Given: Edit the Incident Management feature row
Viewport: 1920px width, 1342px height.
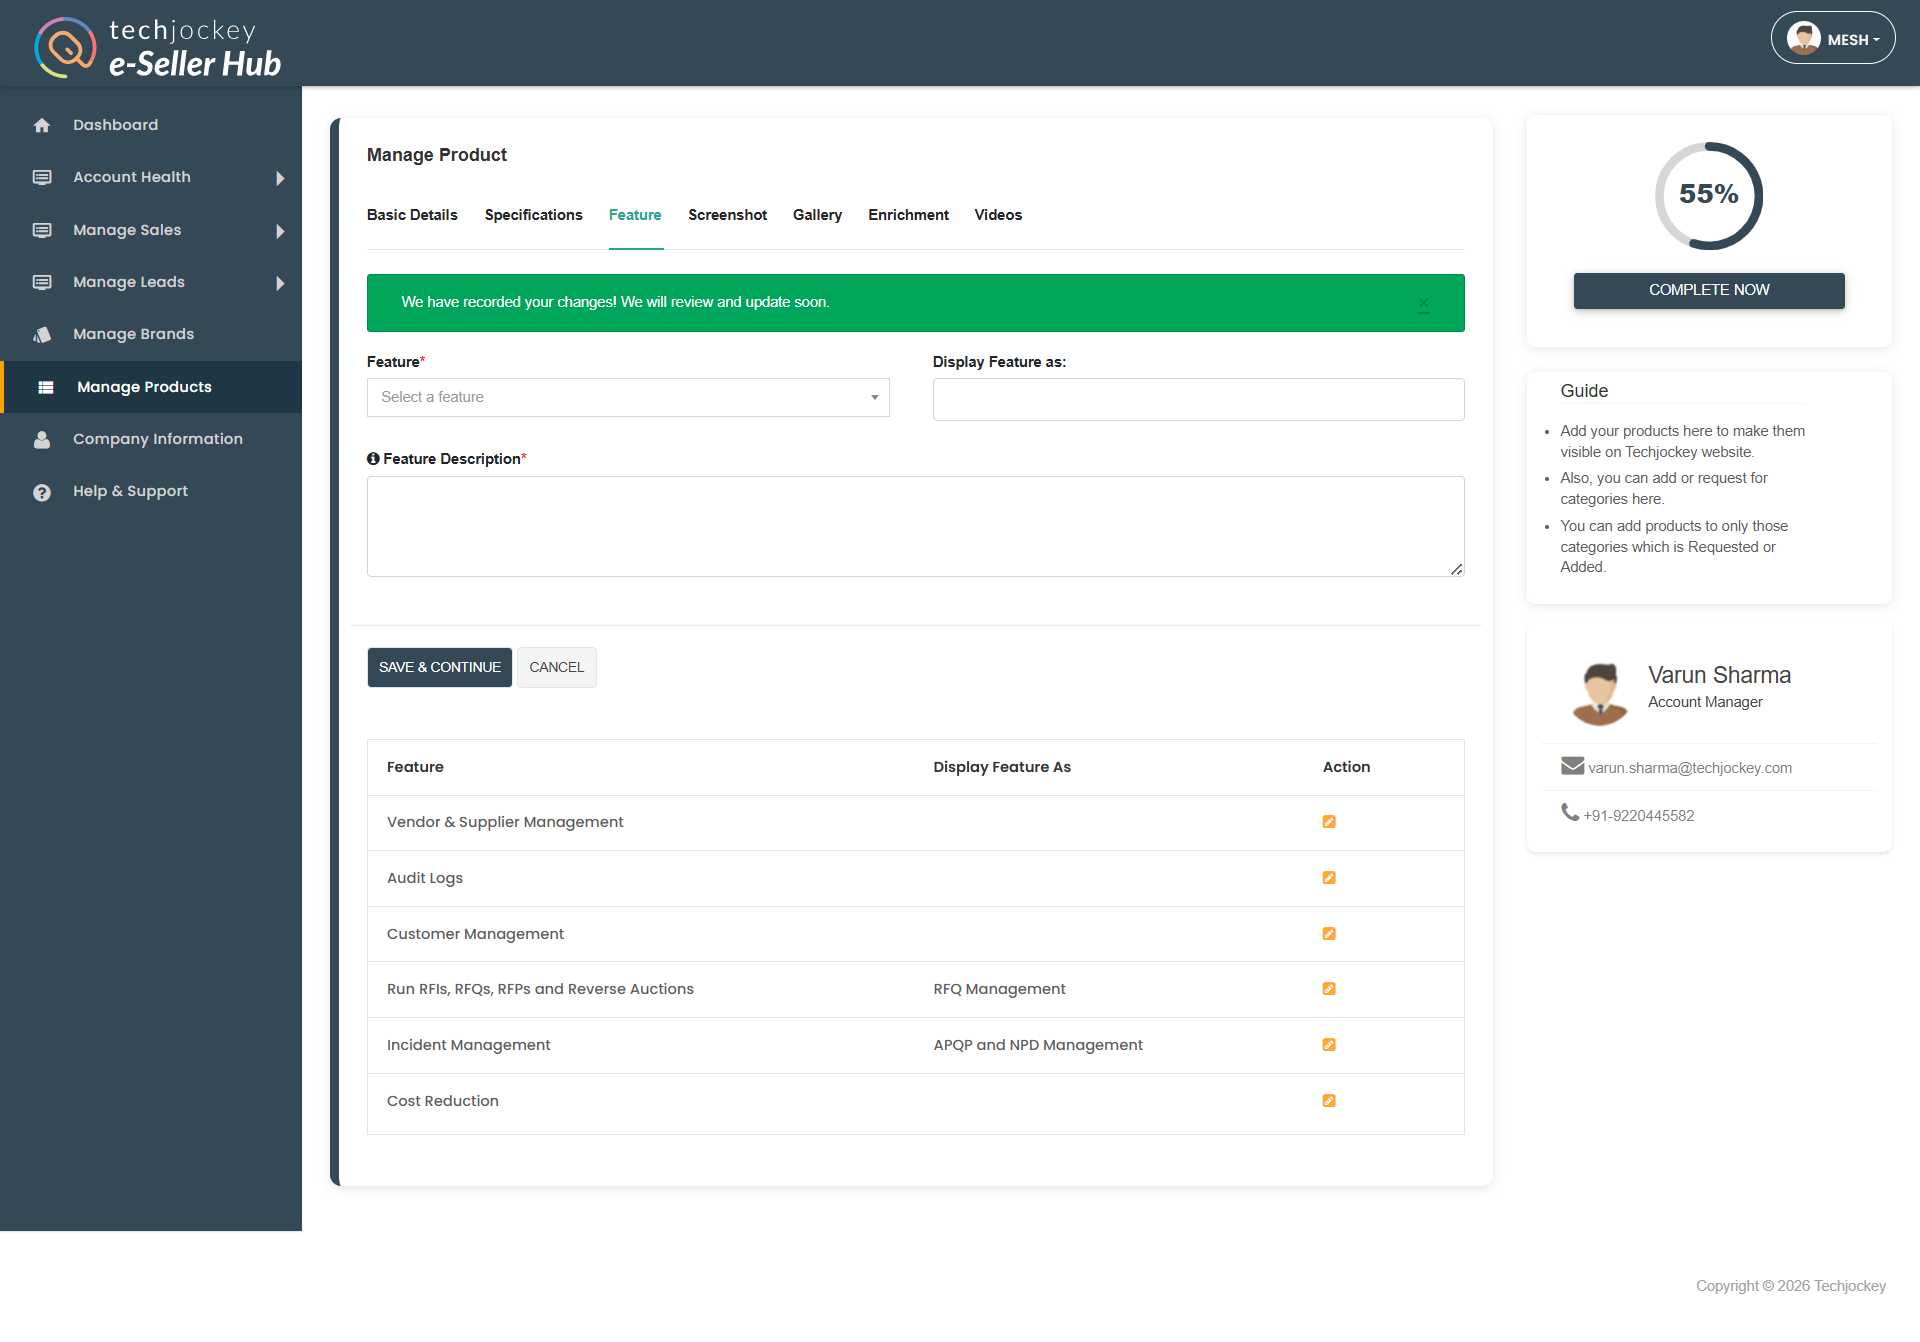Looking at the screenshot, I should click(x=1329, y=1045).
